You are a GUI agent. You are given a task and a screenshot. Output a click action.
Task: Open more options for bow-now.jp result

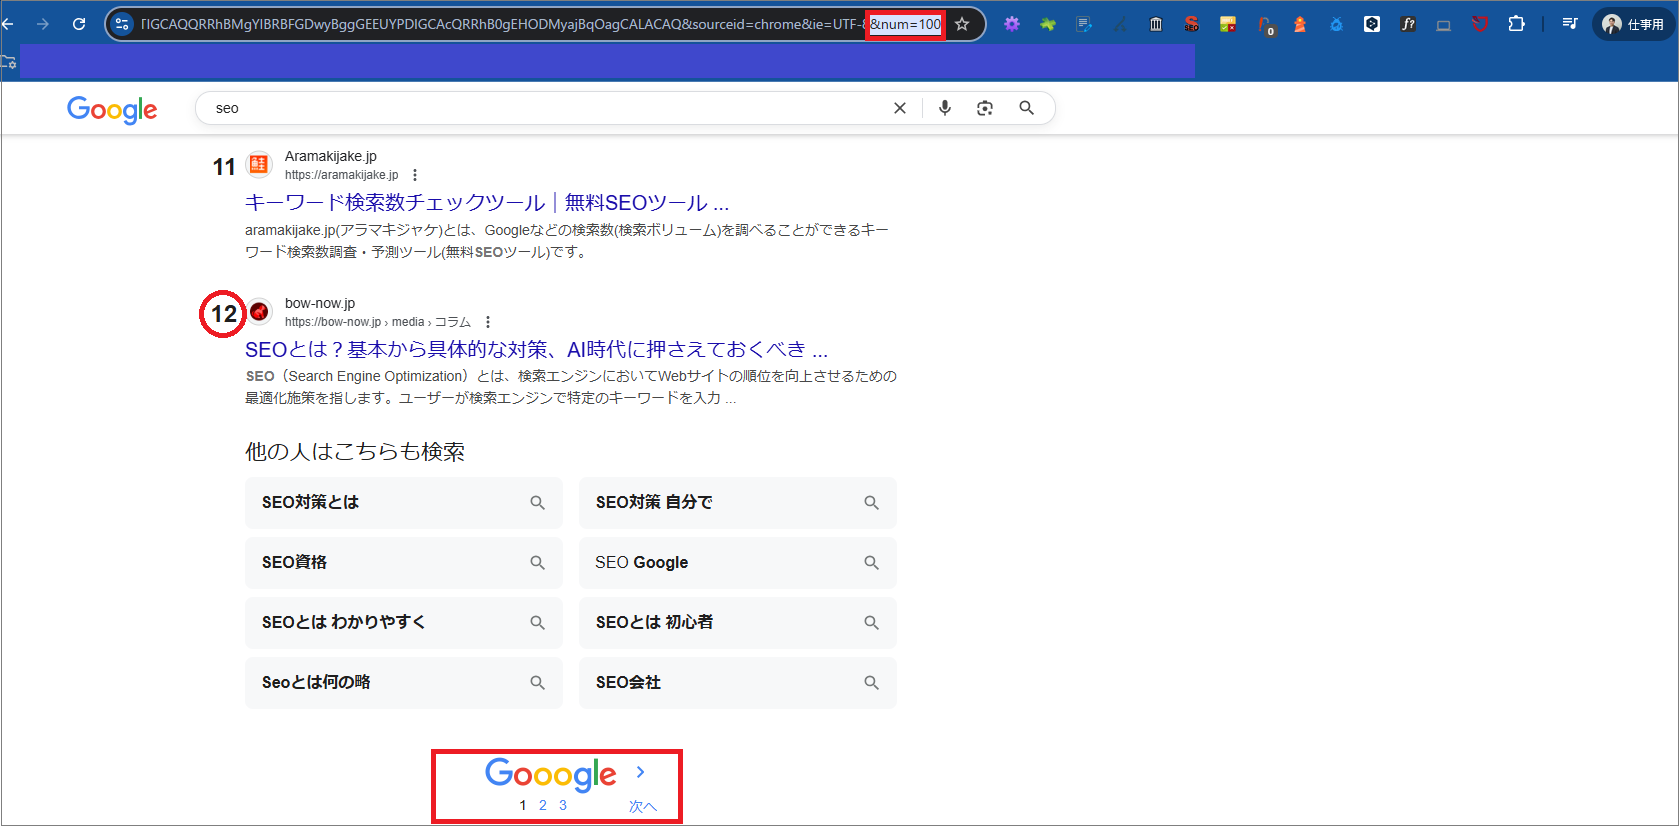coord(488,322)
